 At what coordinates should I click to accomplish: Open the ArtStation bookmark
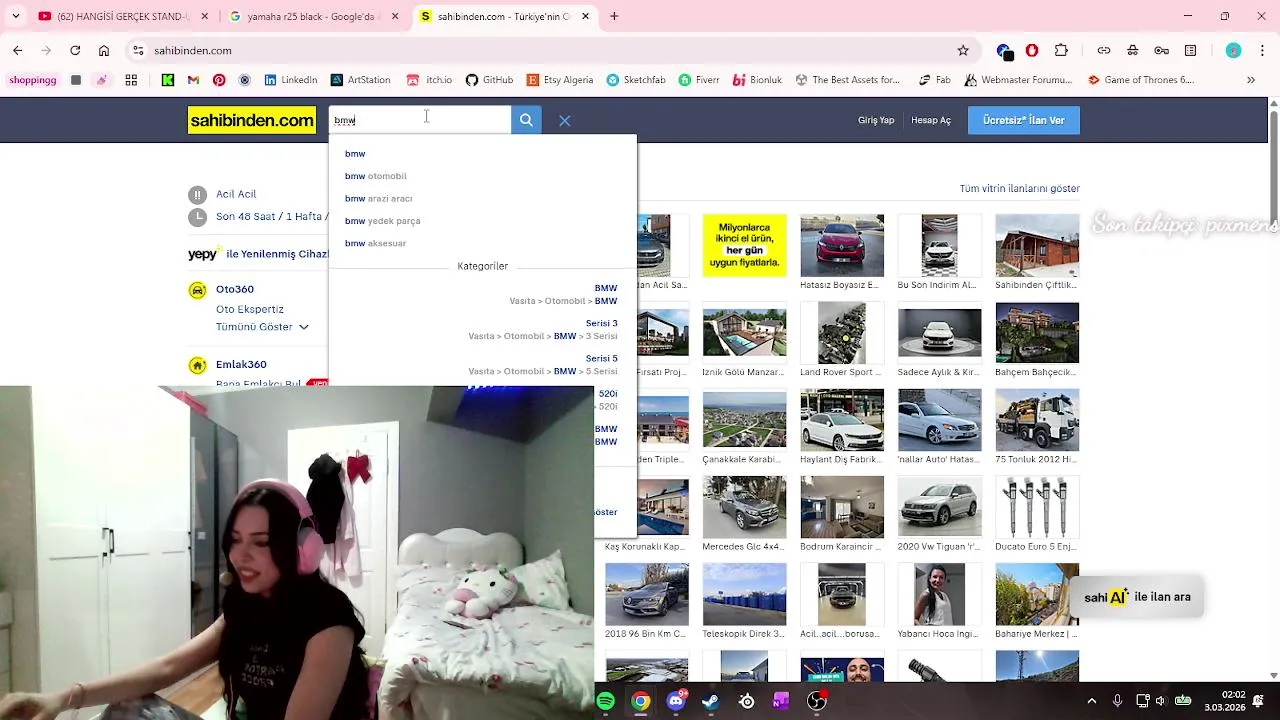pyautogui.click(x=361, y=80)
